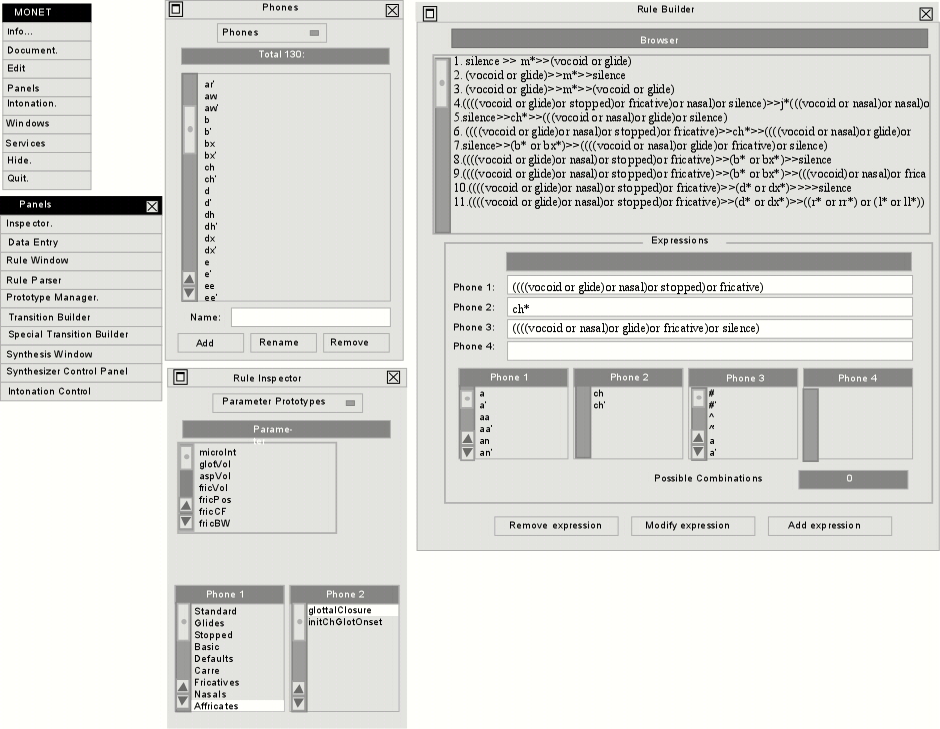Select 'initChGlotOnset' in Rule Inspector's Phone 2 list
Viewport: 940px width, 729px height.
(345, 622)
